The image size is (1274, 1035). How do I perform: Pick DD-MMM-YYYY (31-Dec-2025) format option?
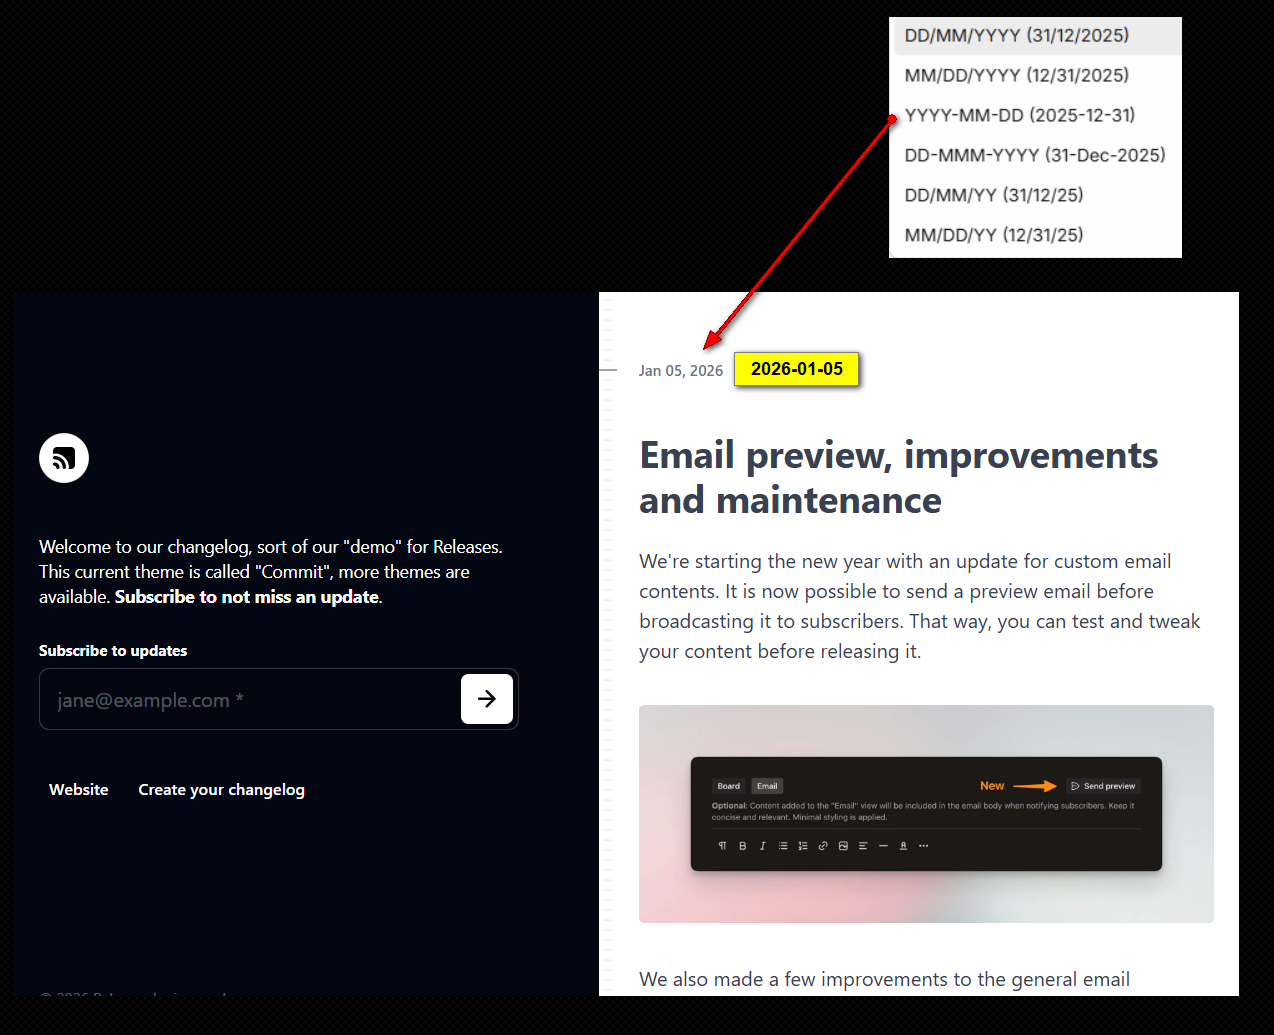(1034, 156)
